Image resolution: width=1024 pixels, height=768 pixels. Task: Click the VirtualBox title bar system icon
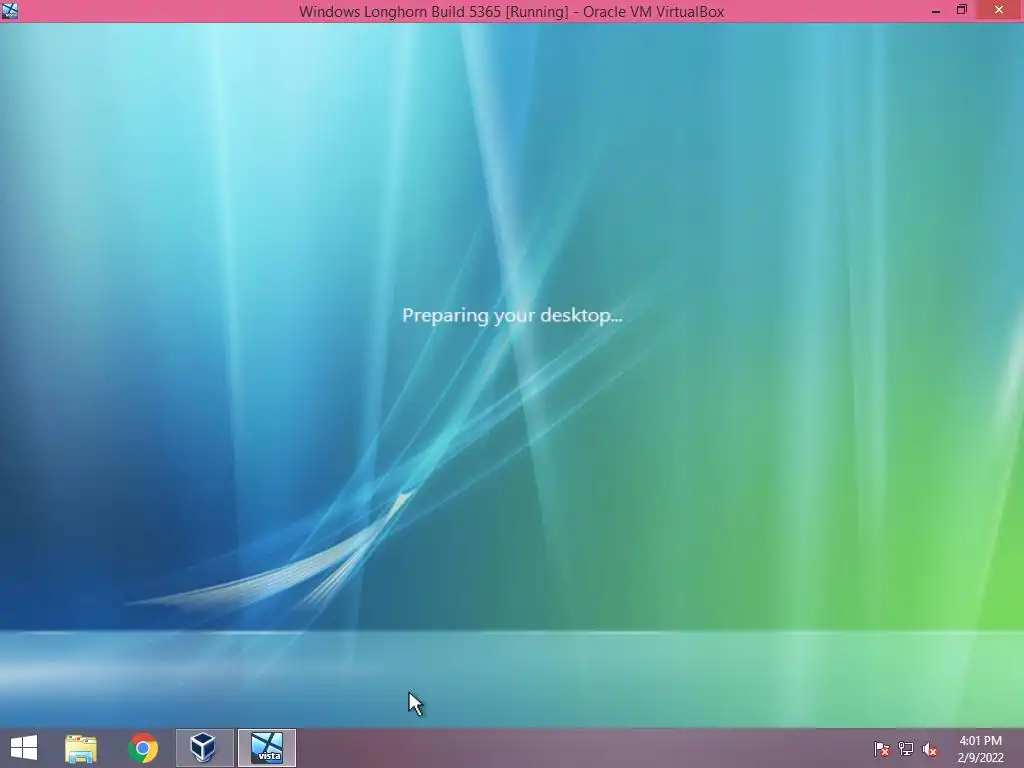[x=10, y=10]
